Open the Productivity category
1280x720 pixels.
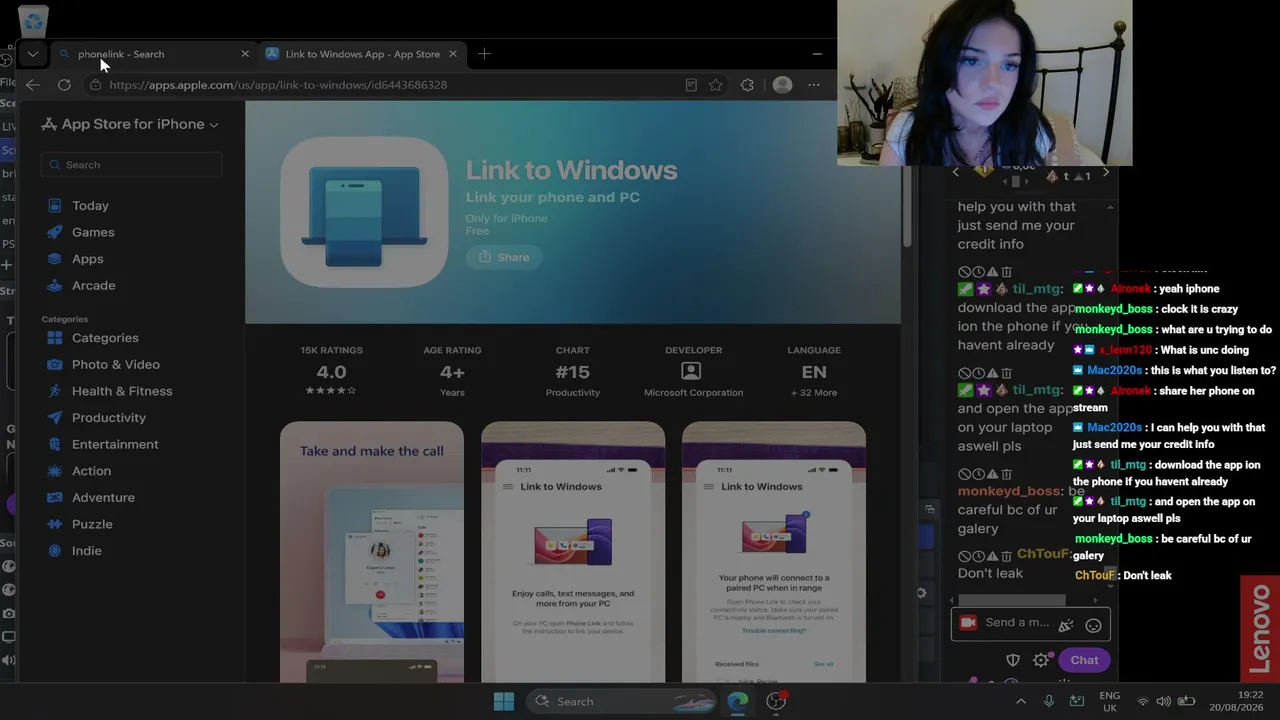[108, 417]
